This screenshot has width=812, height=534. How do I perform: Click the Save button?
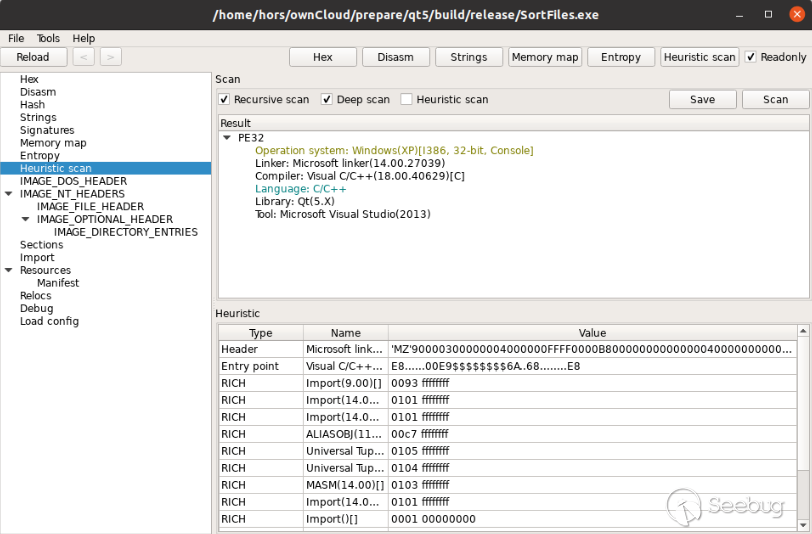pyautogui.click(x=702, y=99)
